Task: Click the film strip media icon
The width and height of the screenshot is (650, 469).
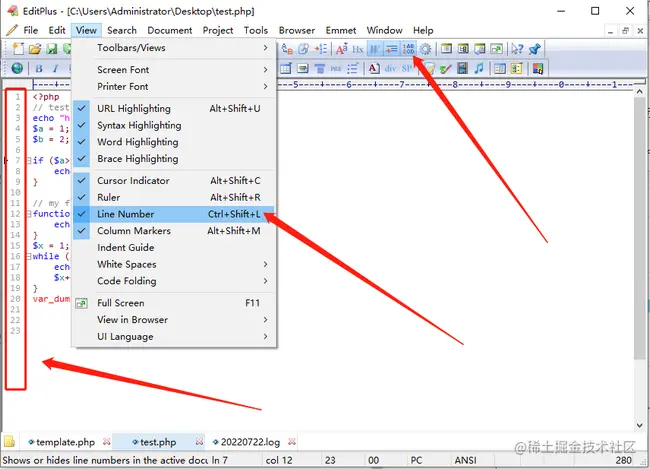Action: click(462, 68)
